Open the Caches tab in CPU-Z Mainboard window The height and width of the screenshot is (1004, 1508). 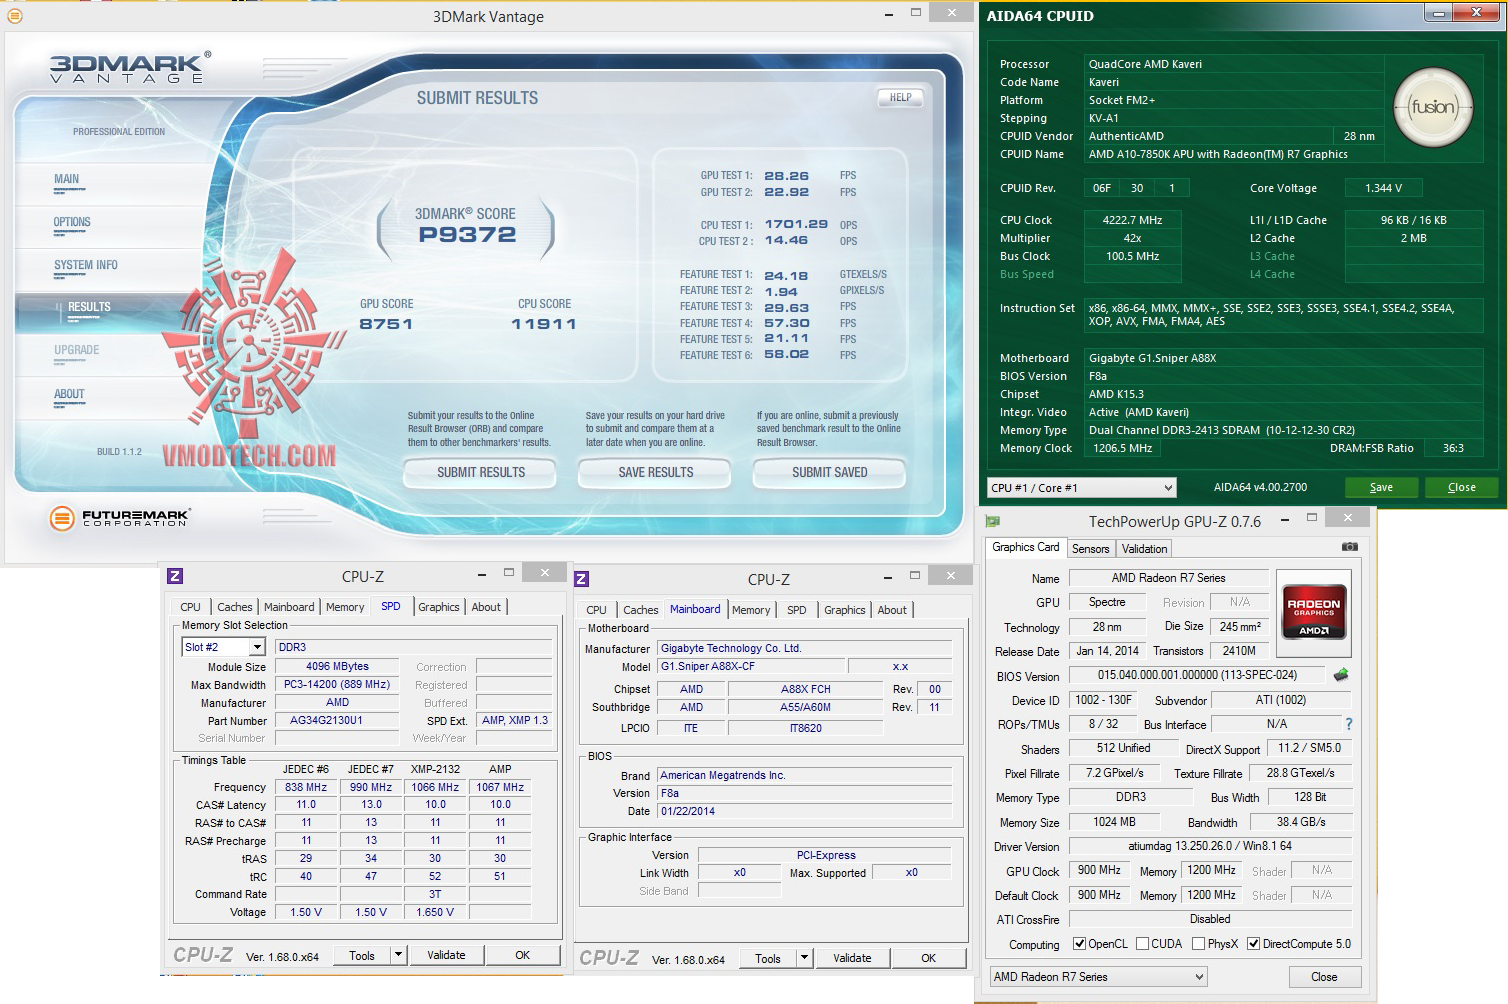coord(640,610)
